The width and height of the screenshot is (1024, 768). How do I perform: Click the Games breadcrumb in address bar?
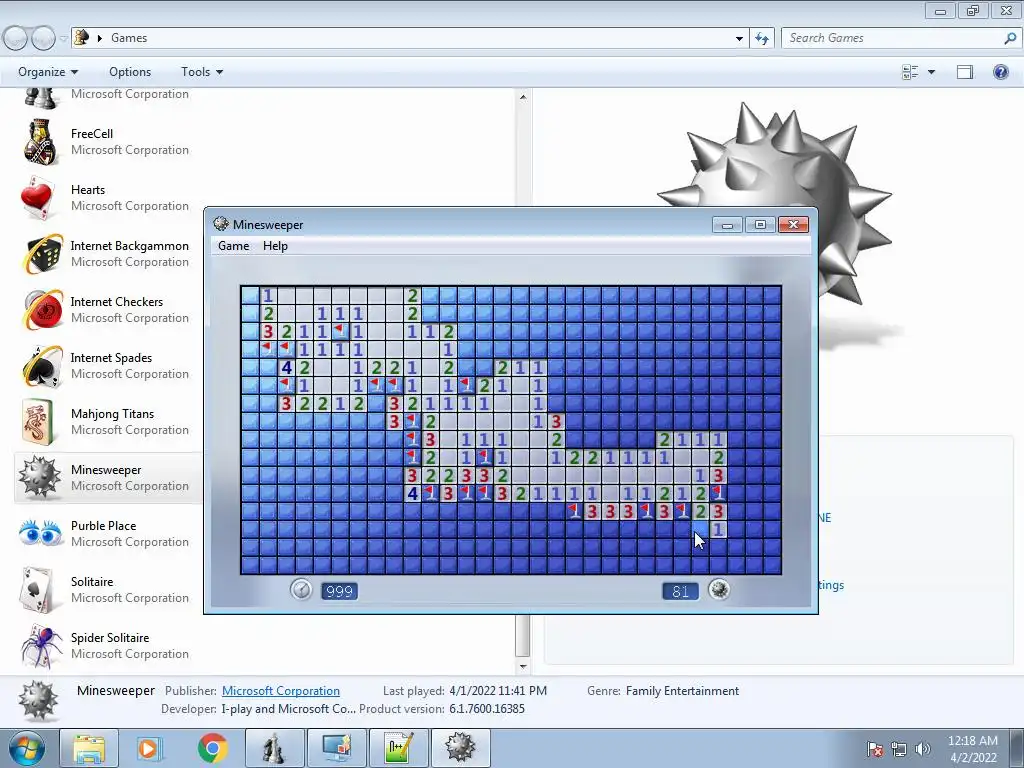click(x=129, y=38)
